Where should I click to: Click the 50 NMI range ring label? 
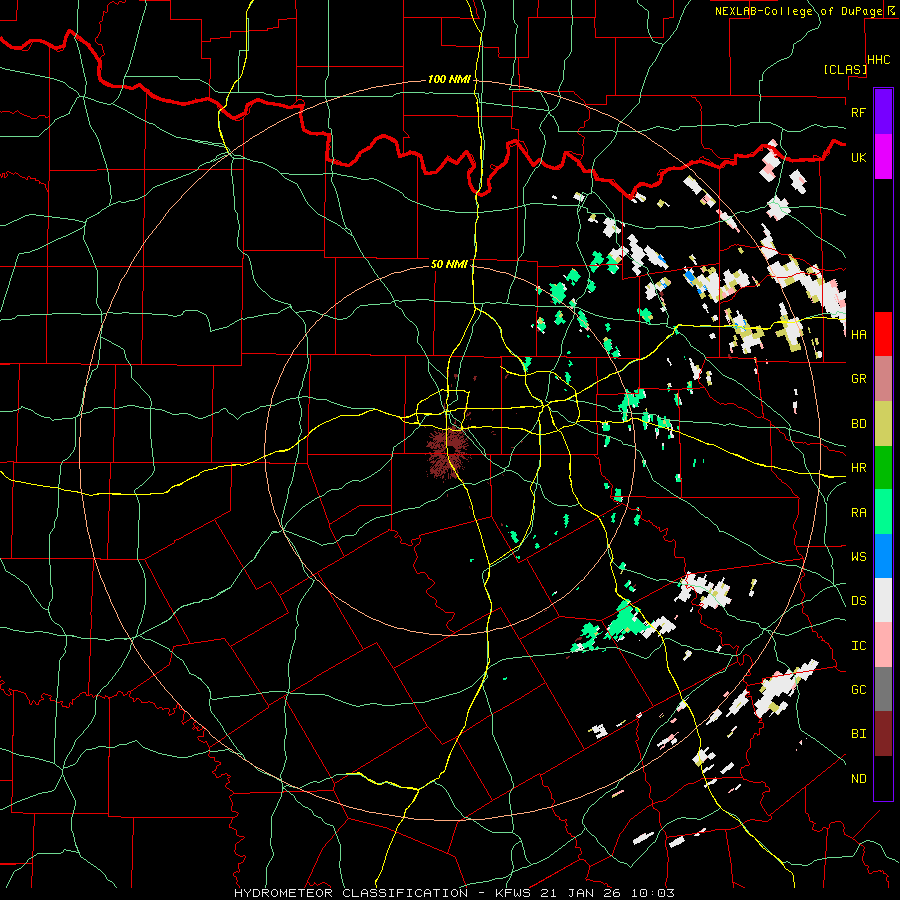(x=449, y=264)
